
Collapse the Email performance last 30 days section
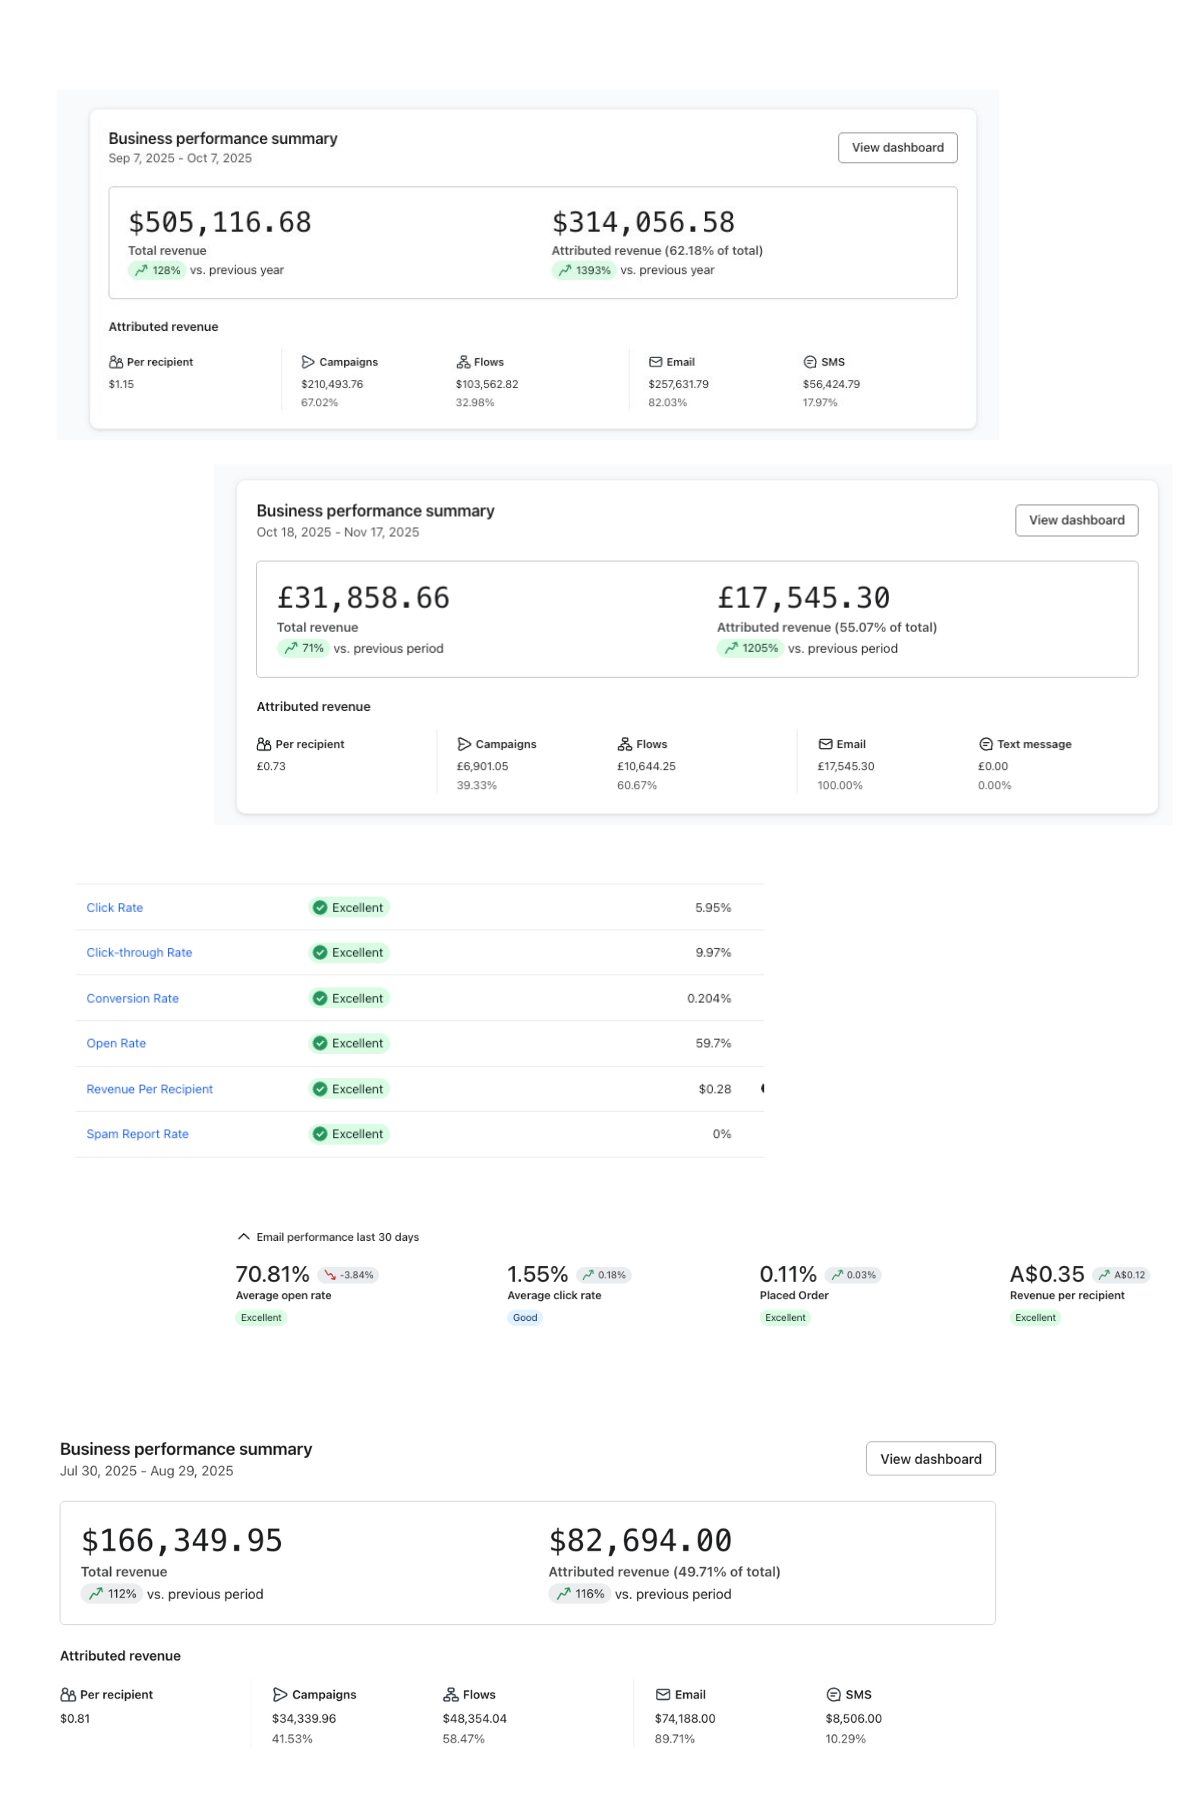[x=243, y=1237]
